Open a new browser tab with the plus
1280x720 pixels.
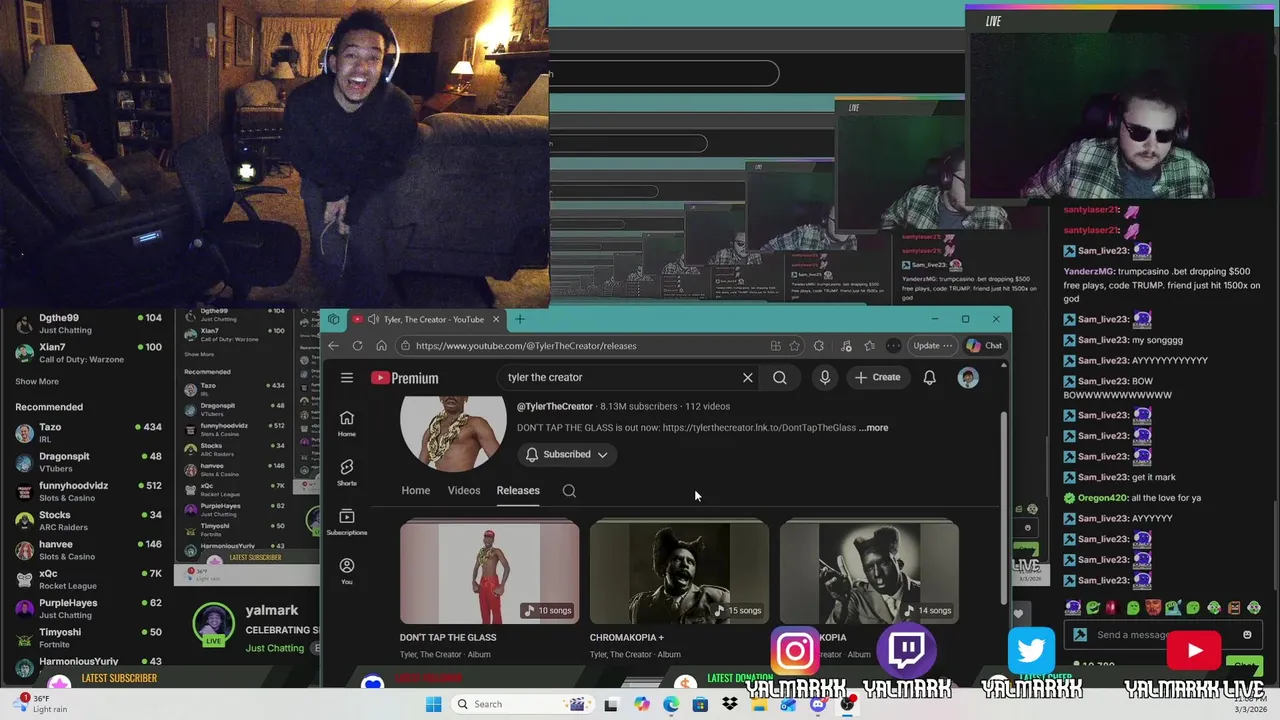pos(519,319)
